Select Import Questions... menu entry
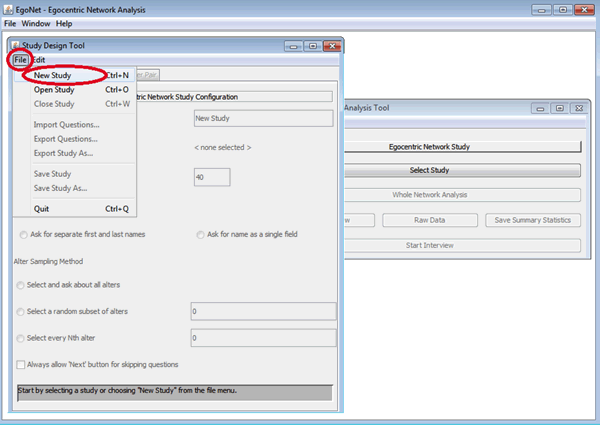Screen dimensions: 600x425 [x=75, y=125]
